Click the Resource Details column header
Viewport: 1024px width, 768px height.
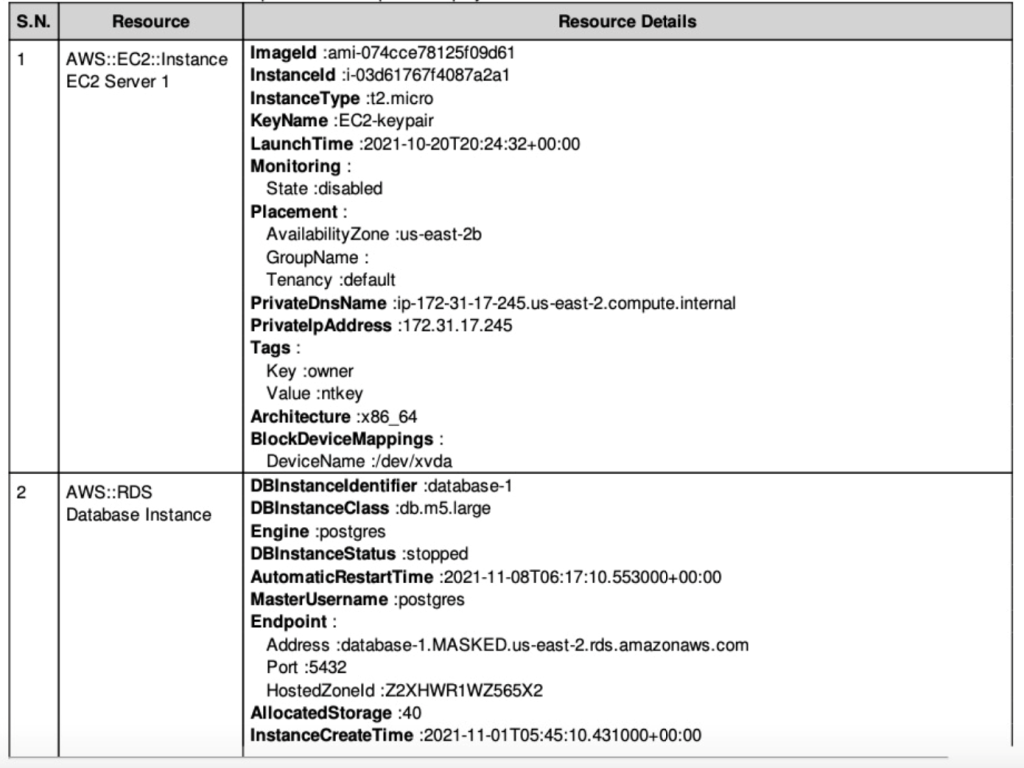click(627, 21)
